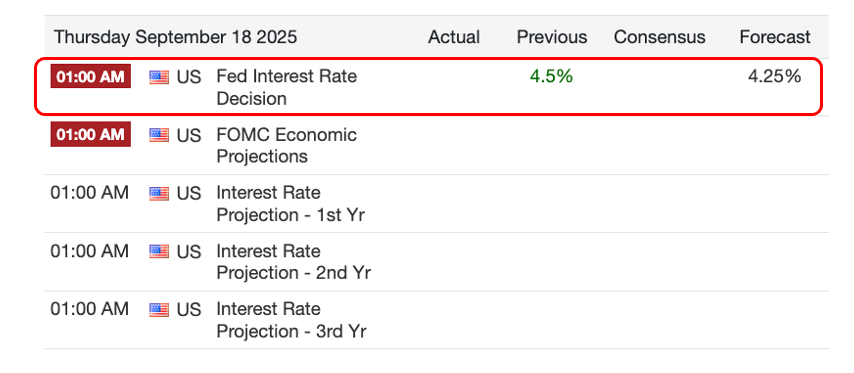Click US flag beside Fed Interest Rate Decision
854x373 pixels.
pyautogui.click(x=159, y=77)
